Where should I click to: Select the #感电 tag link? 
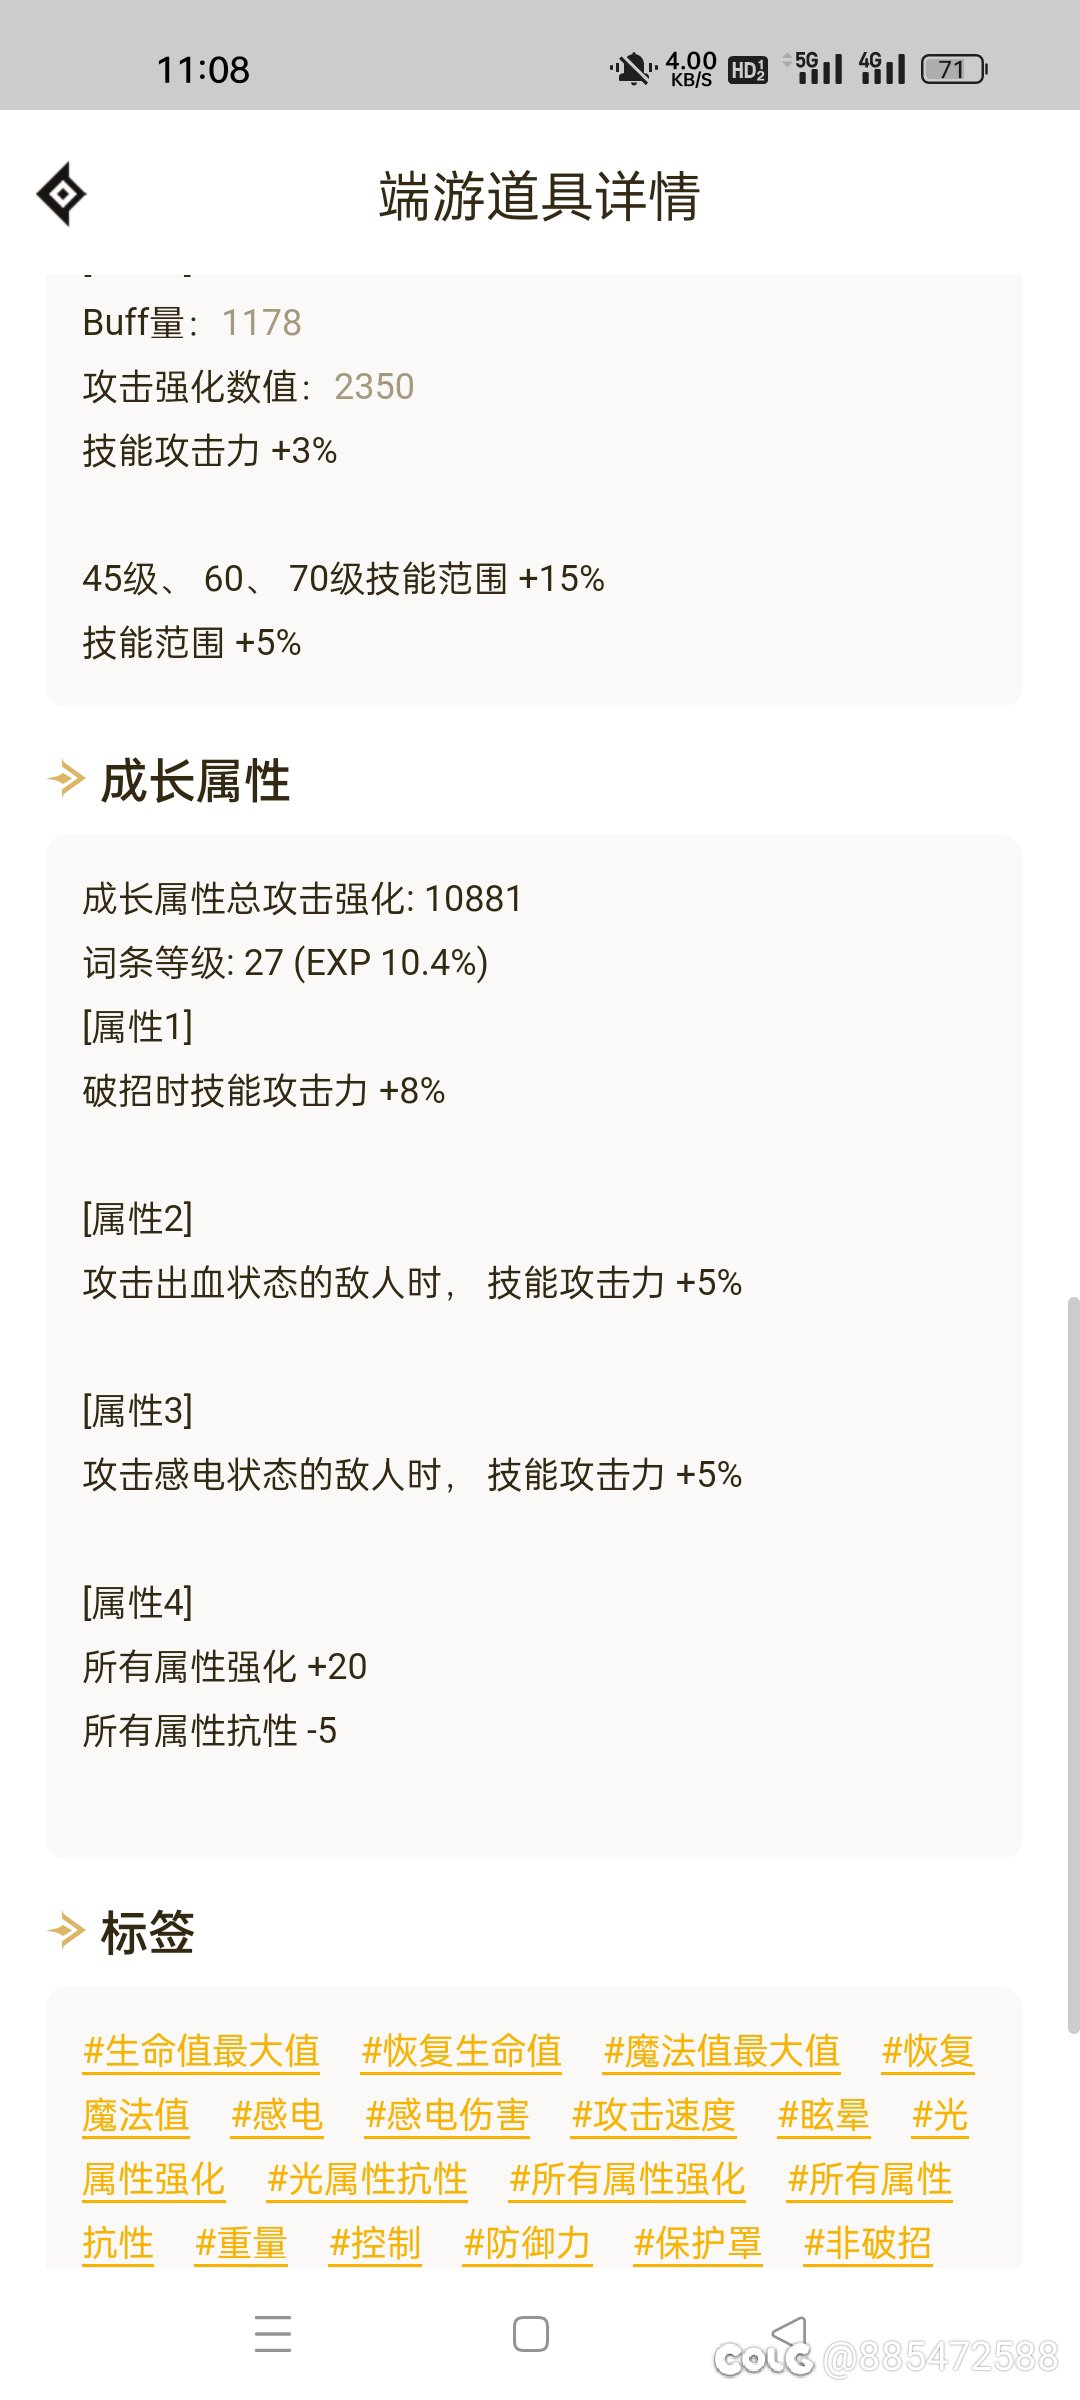(277, 2115)
